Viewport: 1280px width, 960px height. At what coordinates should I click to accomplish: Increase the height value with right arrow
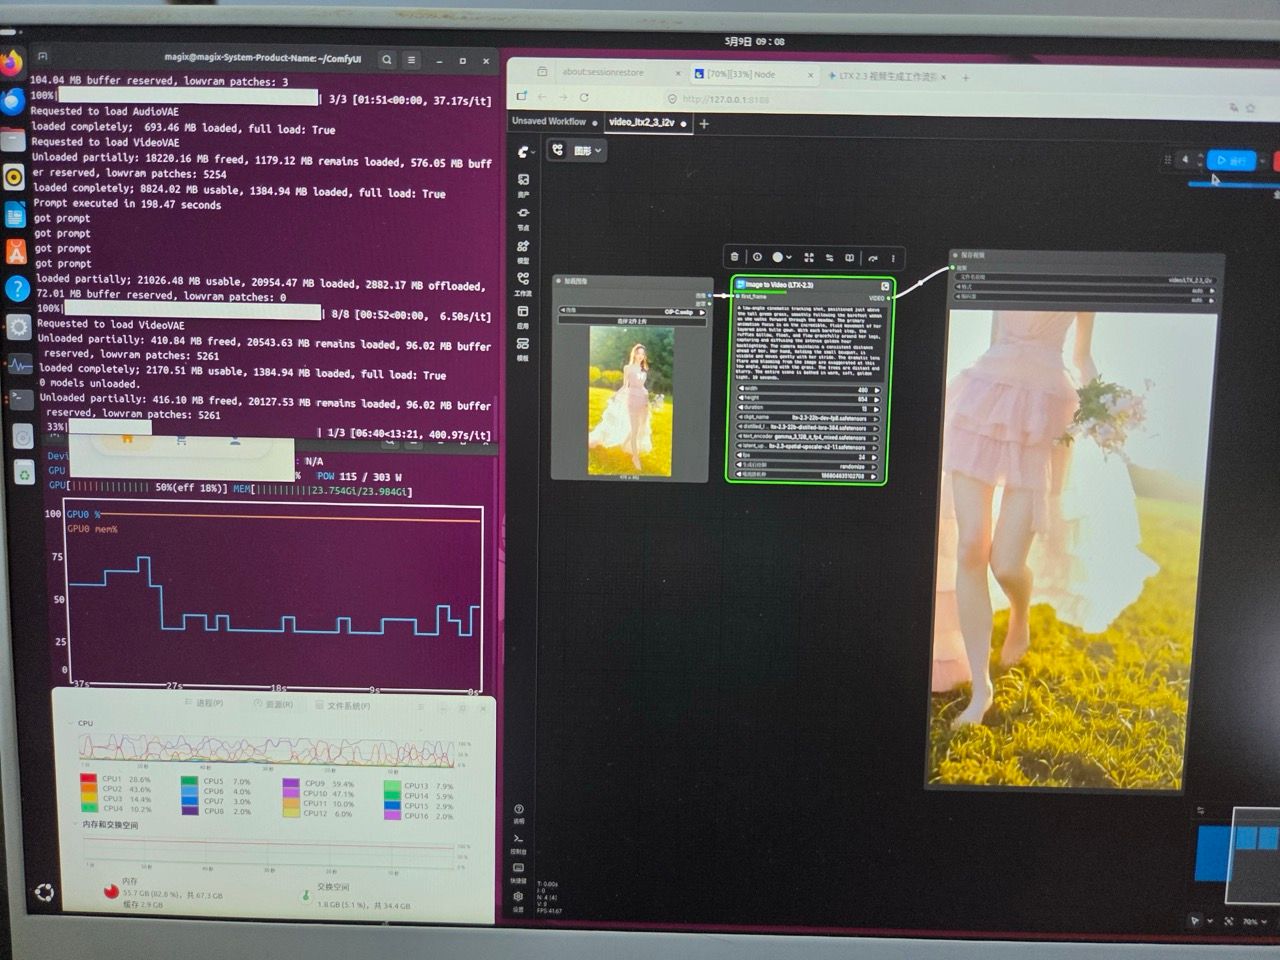[x=877, y=399]
